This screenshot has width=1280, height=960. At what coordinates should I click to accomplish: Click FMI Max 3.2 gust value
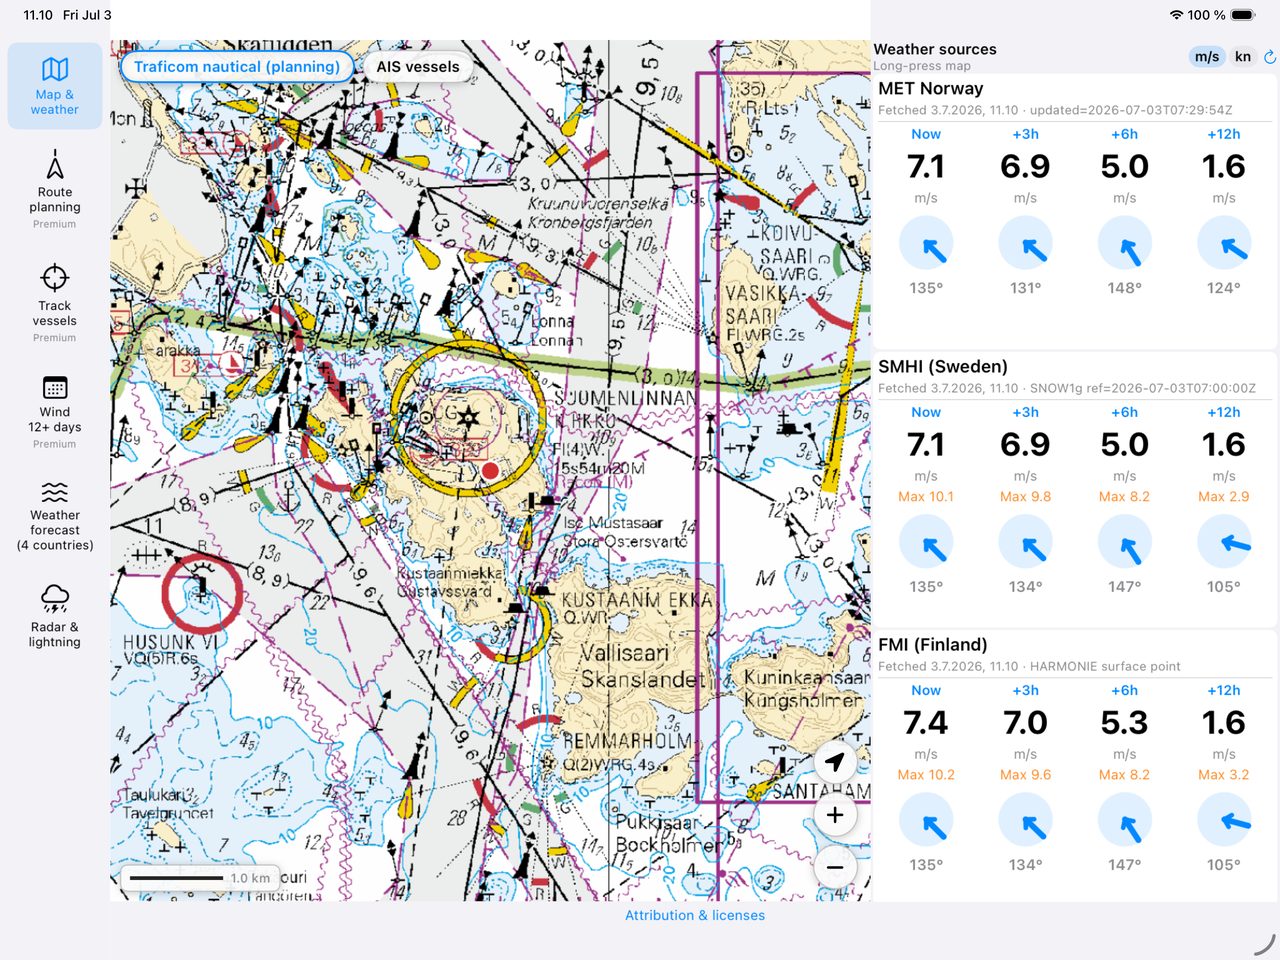(1224, 774)
